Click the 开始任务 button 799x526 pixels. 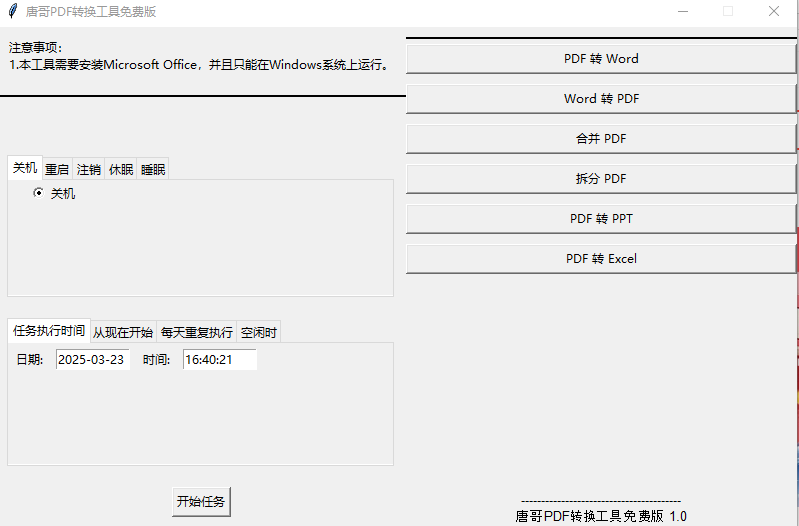[x=201, y=502]
